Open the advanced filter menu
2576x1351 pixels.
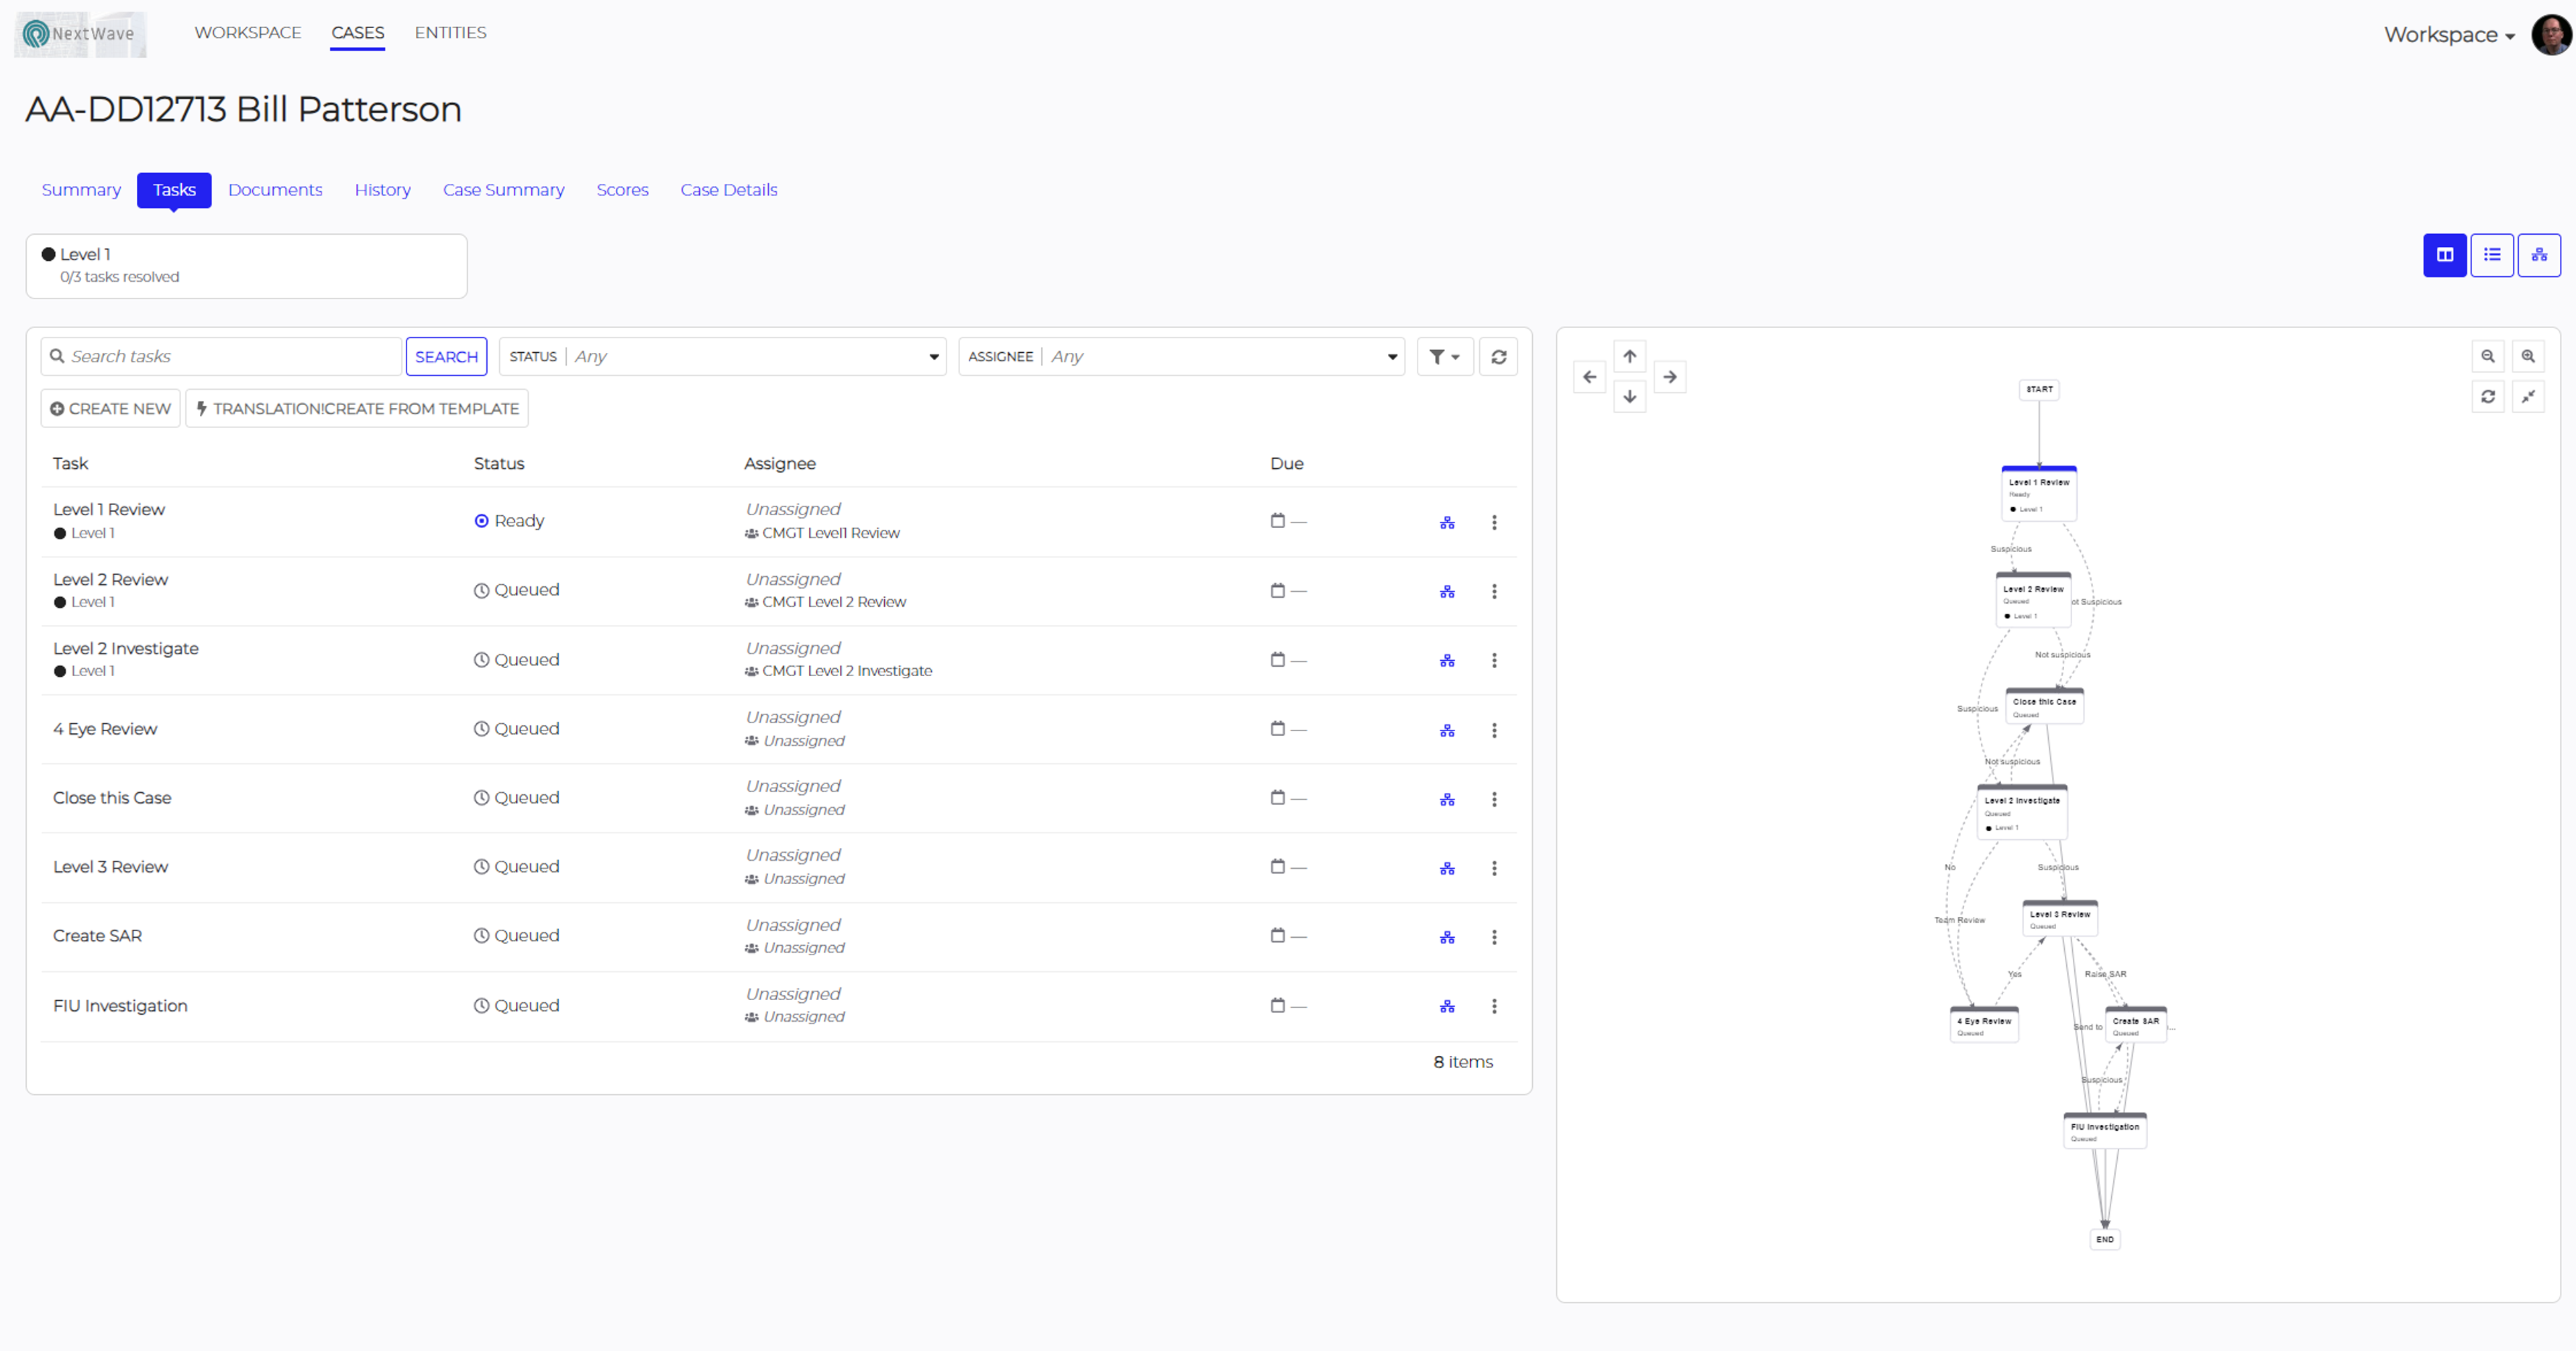1444,357
